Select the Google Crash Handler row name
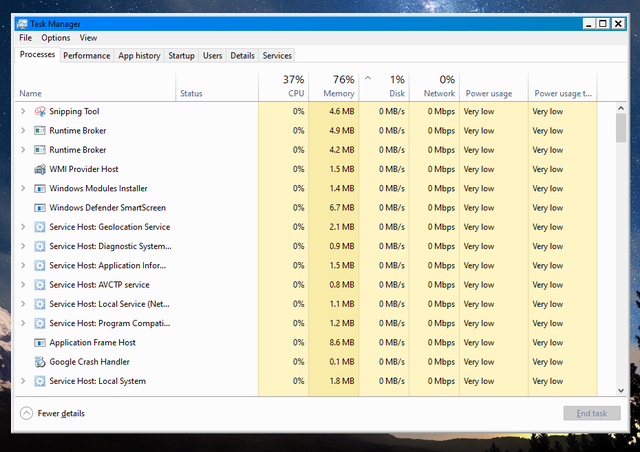This screenshot has height=452, width=640. click(x=89, y=362)
